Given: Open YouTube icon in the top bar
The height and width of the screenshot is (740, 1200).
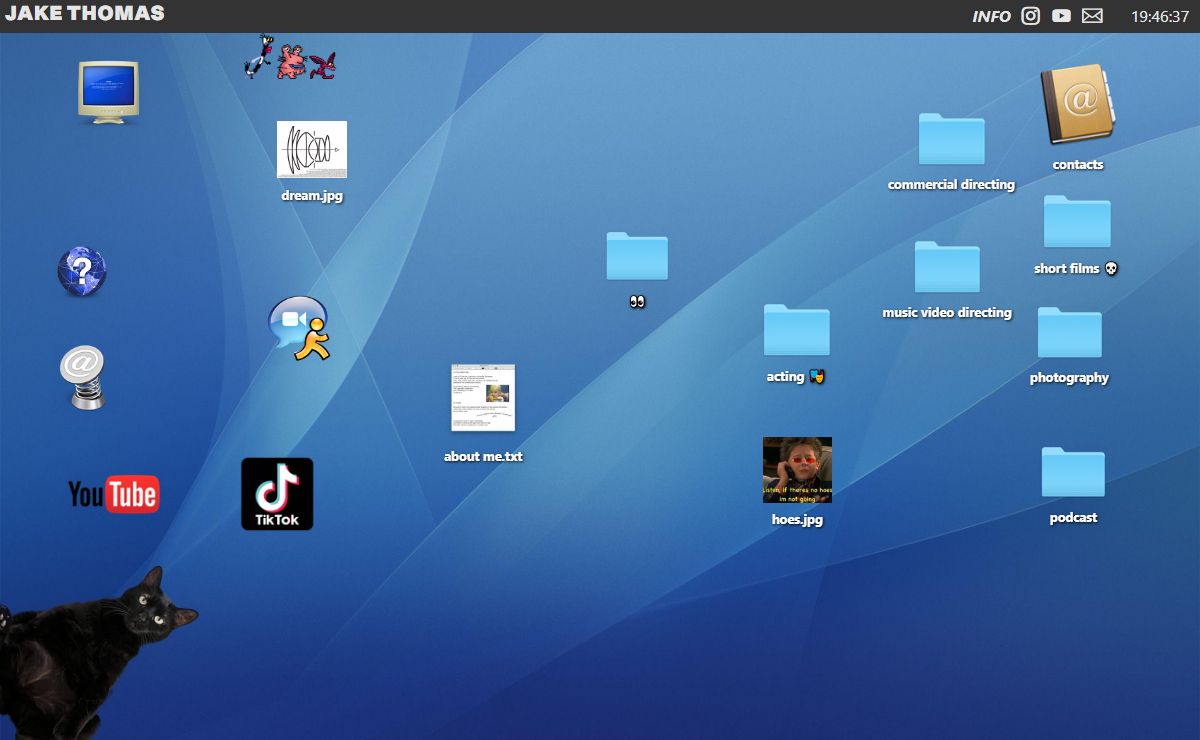Looking at the screenshot, I should coord(1061,16).
